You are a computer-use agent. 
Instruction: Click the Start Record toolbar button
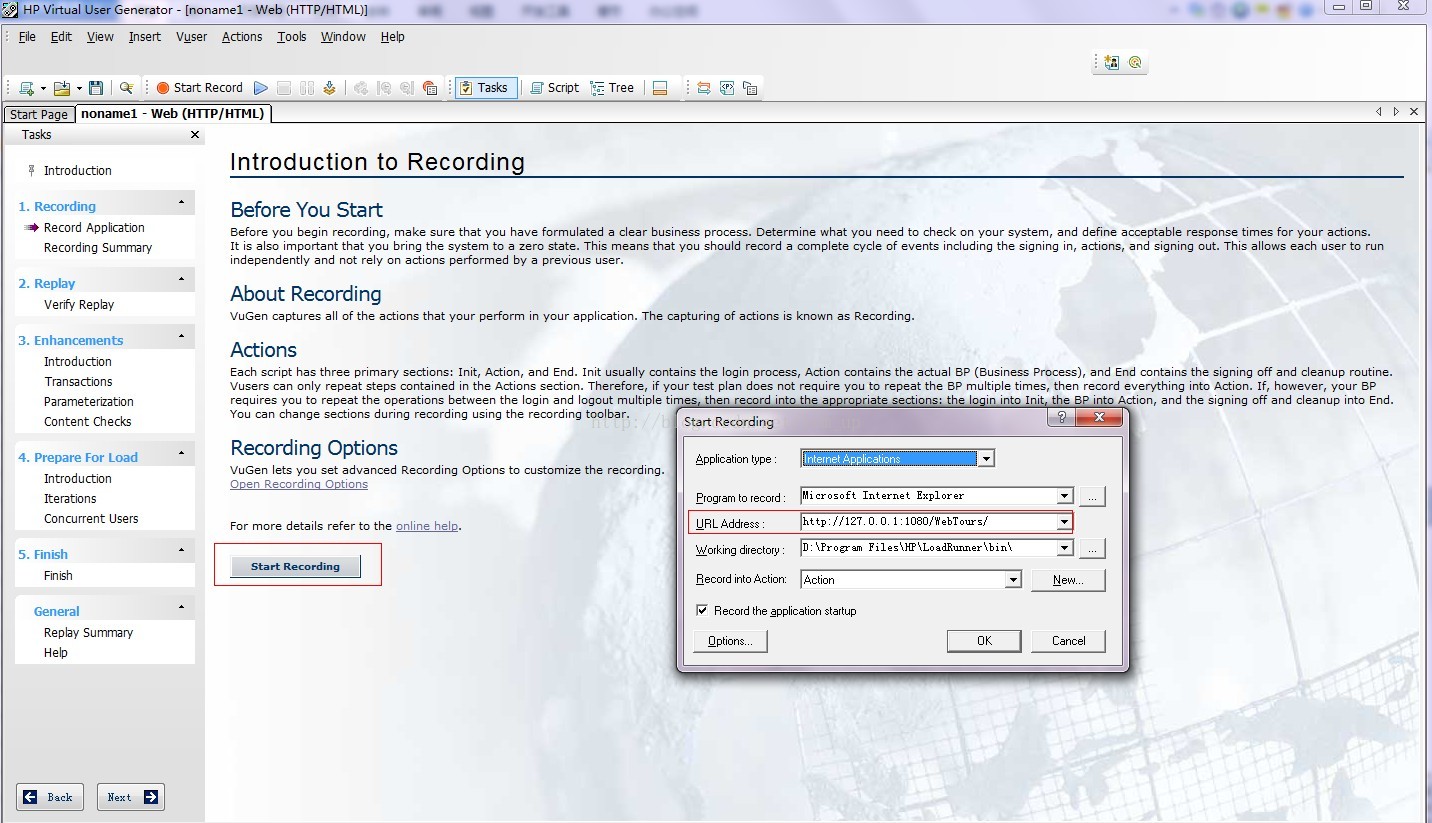pyautogui.click(x=199, y=88)
